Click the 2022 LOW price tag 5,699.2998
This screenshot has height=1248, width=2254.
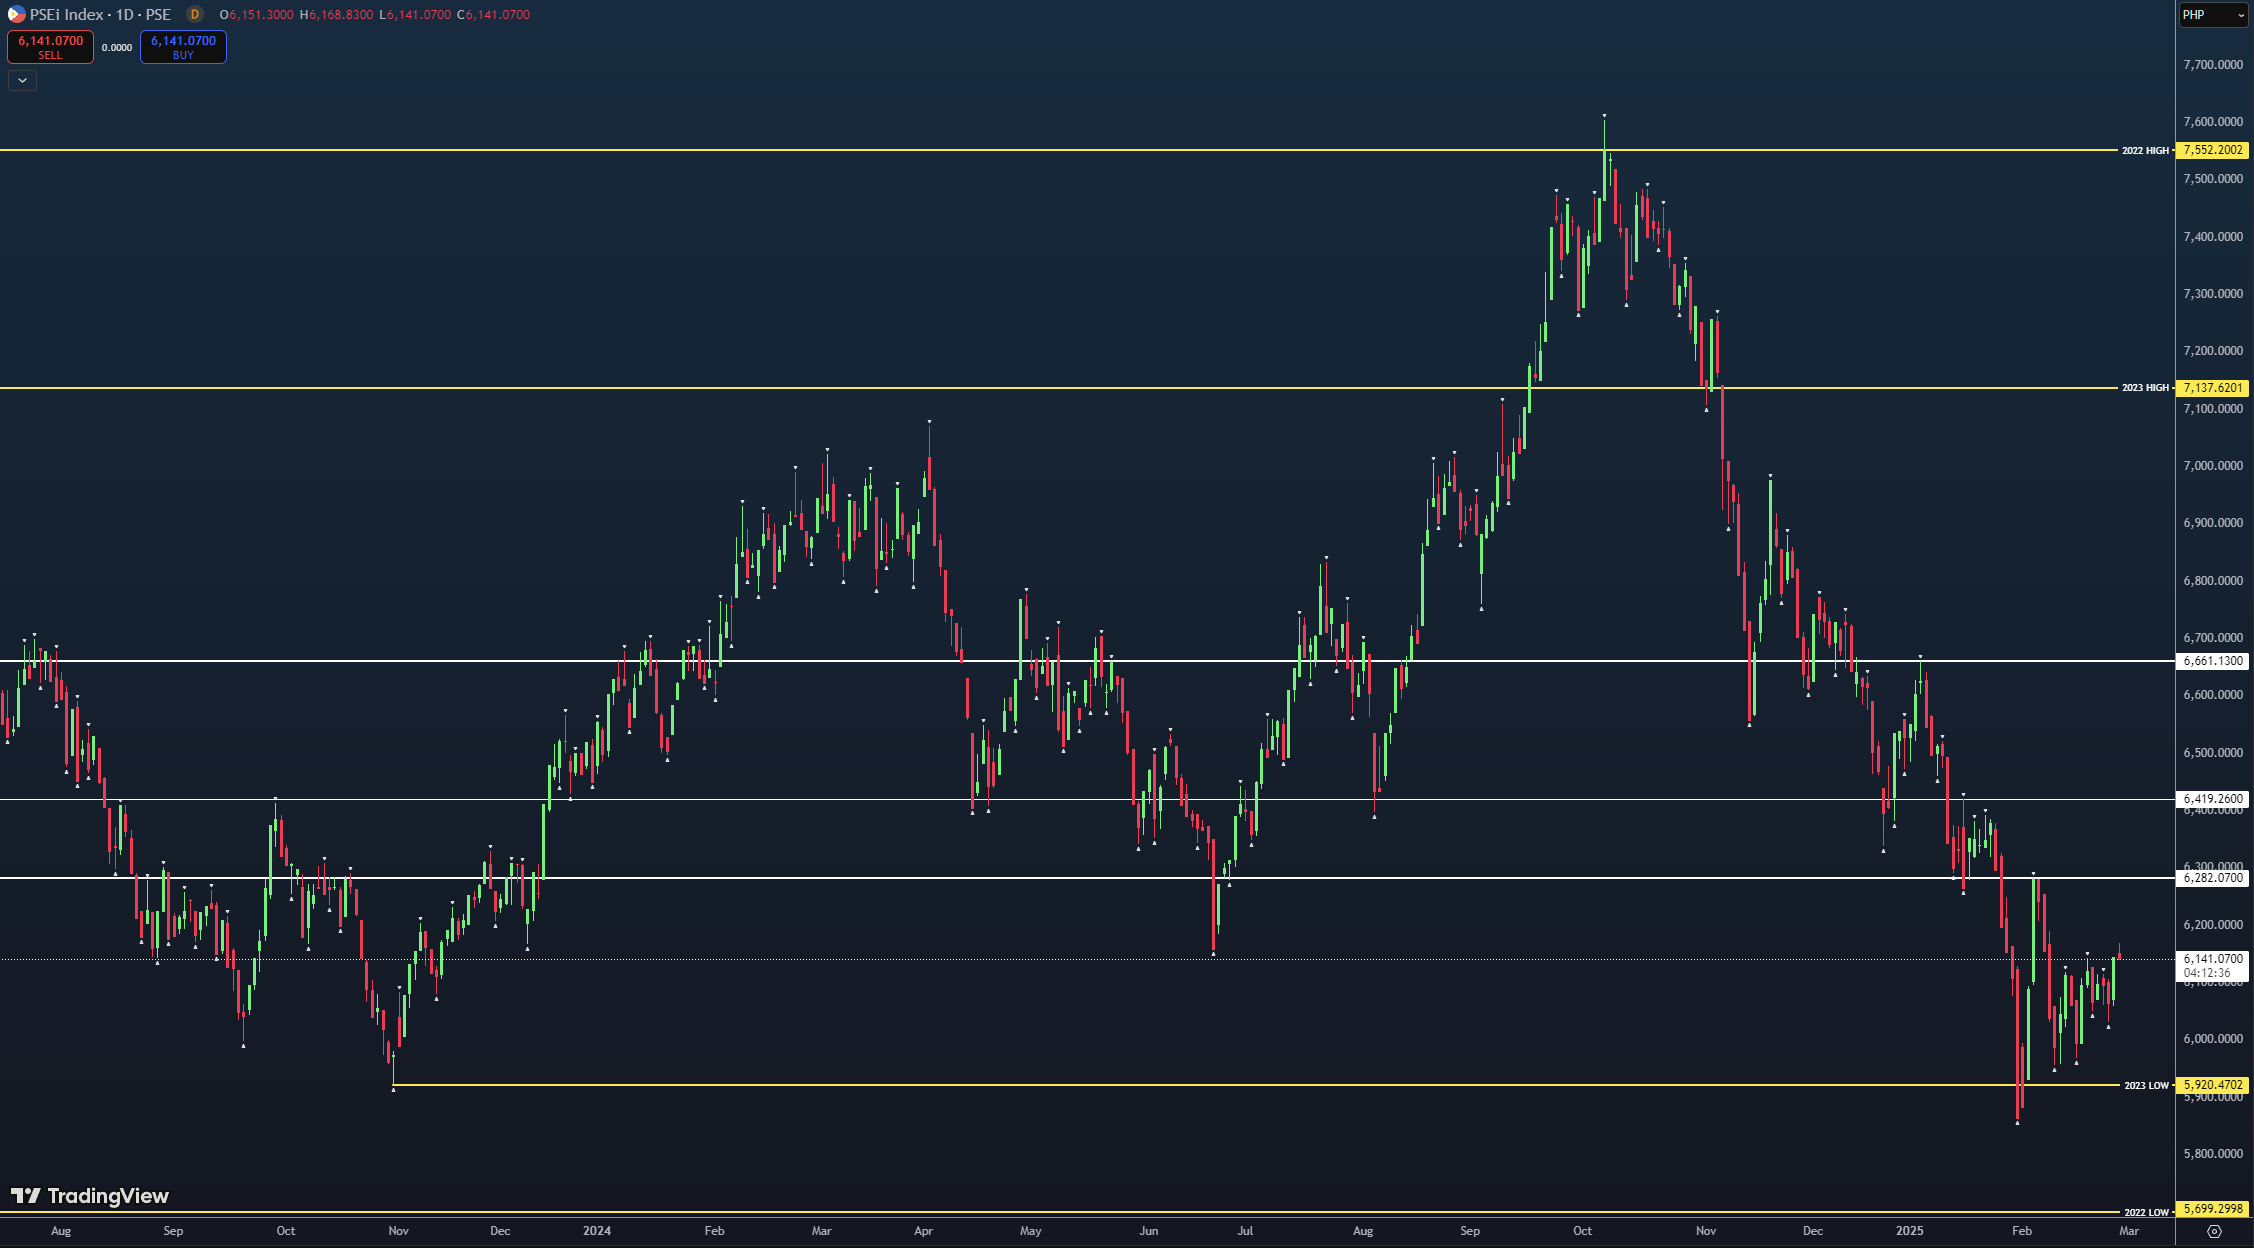[2213, 1210]
